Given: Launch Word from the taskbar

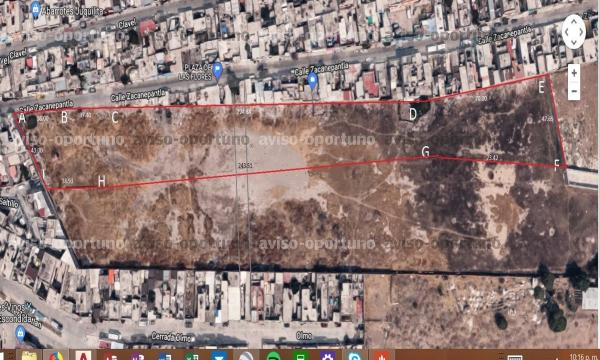Looking at the screenshot, I should click(165, 356).
